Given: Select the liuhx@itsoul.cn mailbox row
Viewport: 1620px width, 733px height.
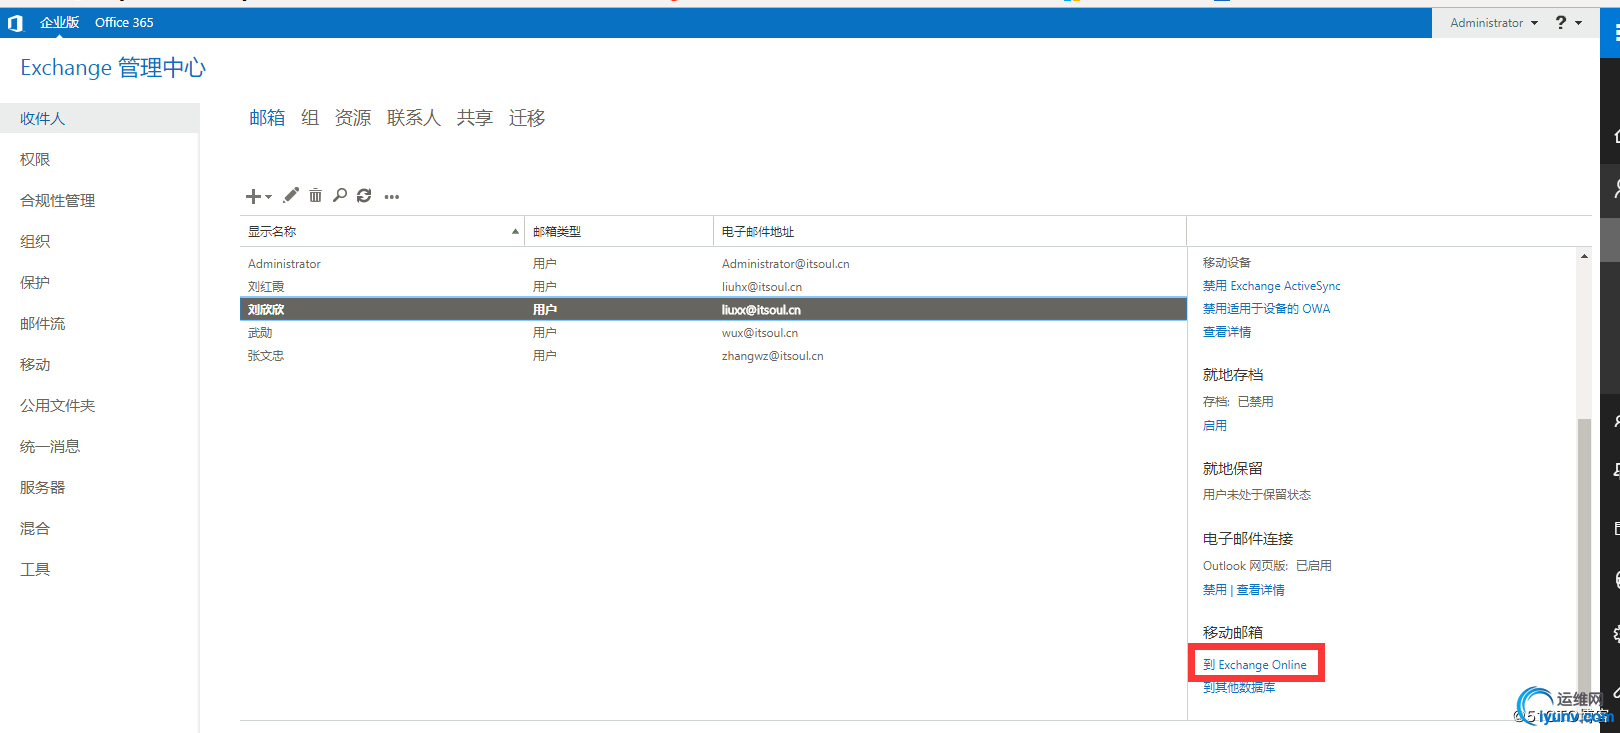Looking at the screenshot, I should (713, 287).
